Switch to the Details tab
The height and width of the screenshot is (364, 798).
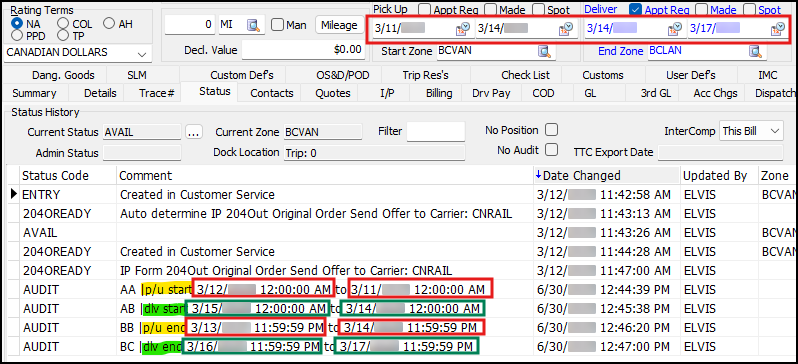pos(100,93)
